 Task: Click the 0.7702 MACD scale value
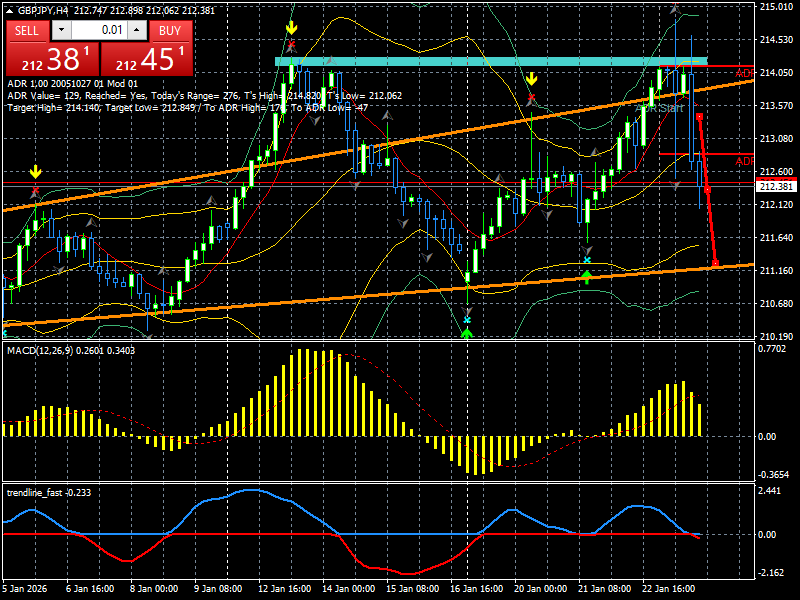tap(772, 349)
